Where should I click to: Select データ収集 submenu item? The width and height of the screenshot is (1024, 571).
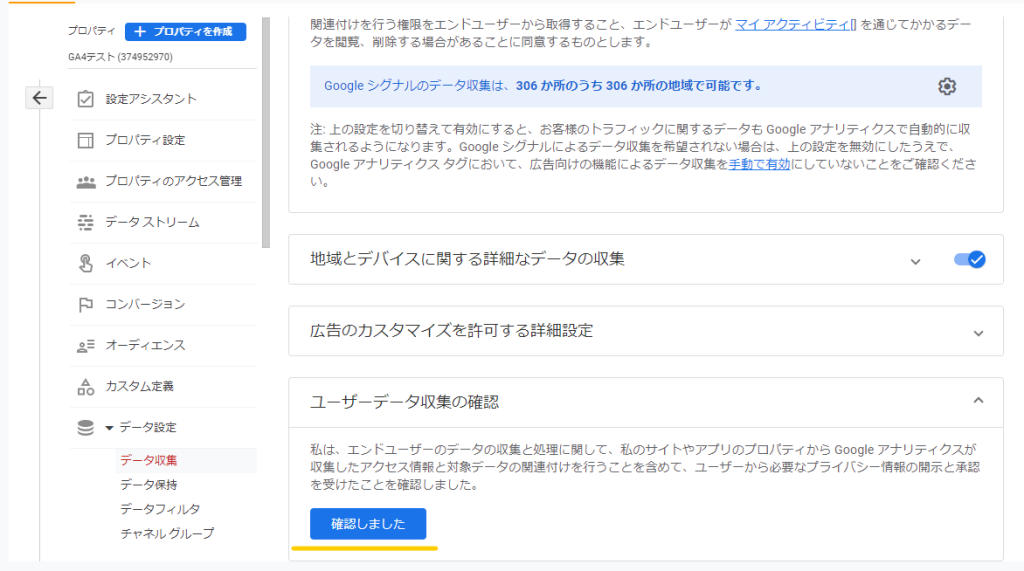tap(148, 461)
